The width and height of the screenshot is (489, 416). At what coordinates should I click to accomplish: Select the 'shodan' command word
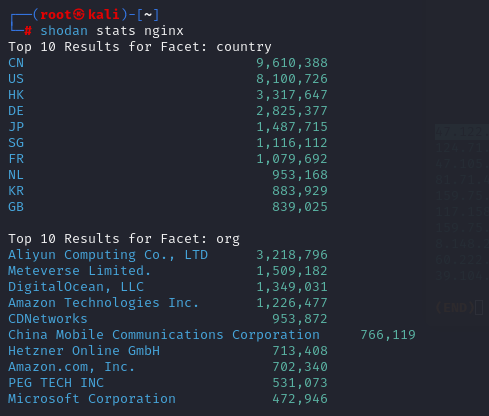click(64, 31)
